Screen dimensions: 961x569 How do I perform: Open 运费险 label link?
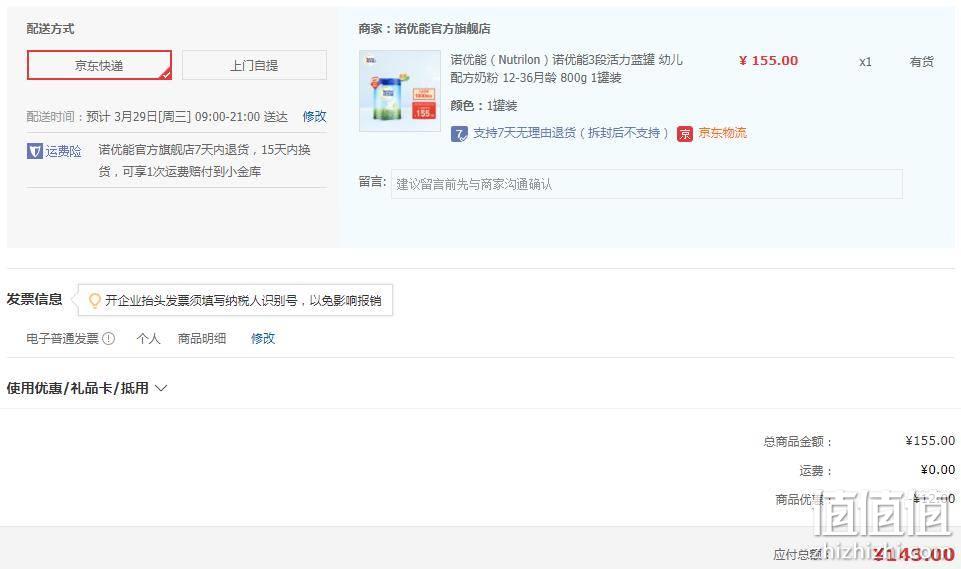tap(63, 151)
